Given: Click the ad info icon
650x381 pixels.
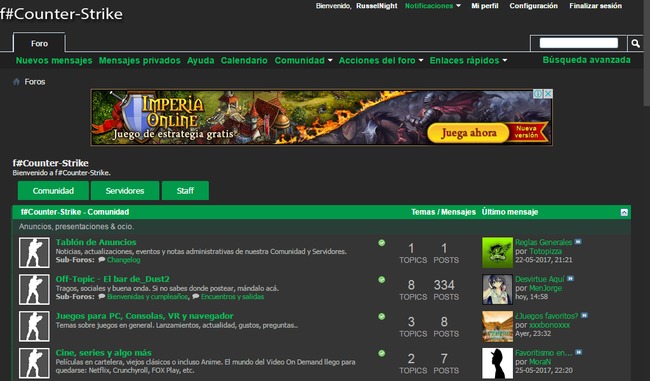Looking at the screenshot, I should [x=538, y=94].
